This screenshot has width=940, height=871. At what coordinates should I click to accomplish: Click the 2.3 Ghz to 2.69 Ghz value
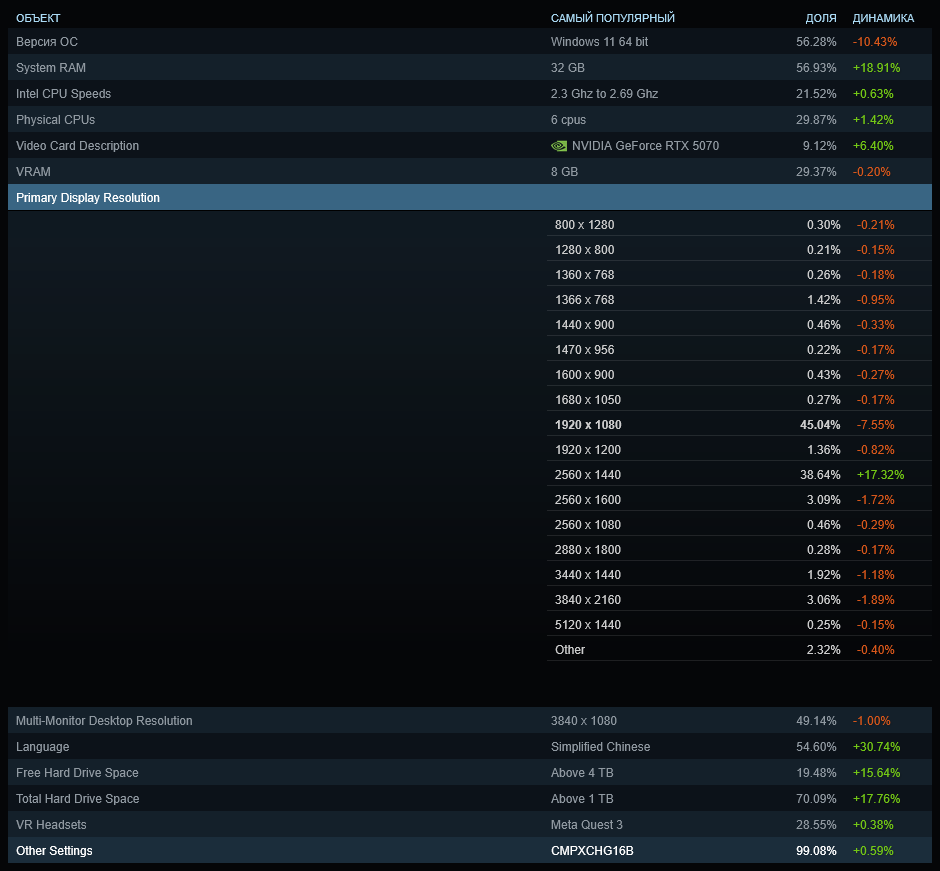click(x=604, y=94)
